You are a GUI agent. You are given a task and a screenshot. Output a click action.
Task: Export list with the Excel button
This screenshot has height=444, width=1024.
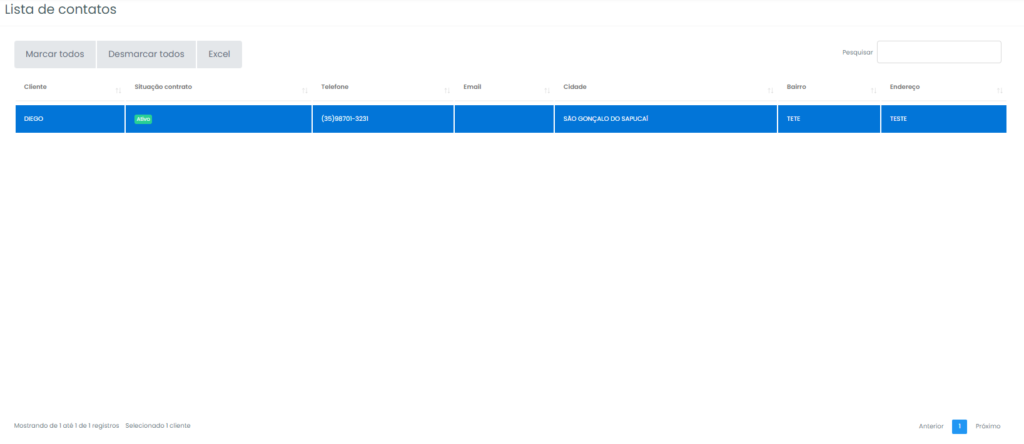click(x=219, y=54)
